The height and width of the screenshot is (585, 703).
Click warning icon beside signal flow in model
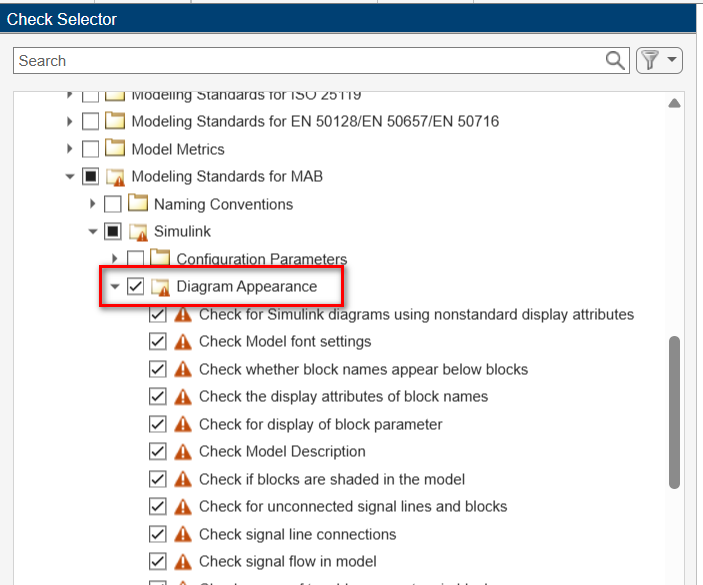pyautogui.click(x=183, y=562)
